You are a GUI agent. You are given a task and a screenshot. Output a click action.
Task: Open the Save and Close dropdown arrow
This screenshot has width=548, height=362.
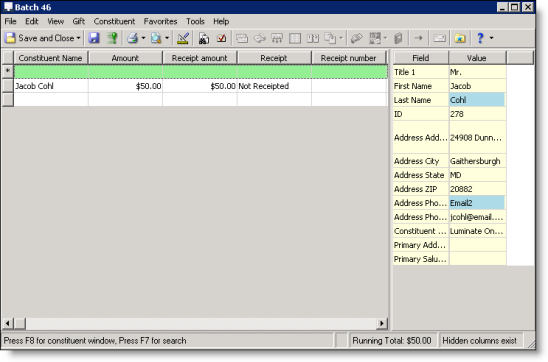point(78,38)
